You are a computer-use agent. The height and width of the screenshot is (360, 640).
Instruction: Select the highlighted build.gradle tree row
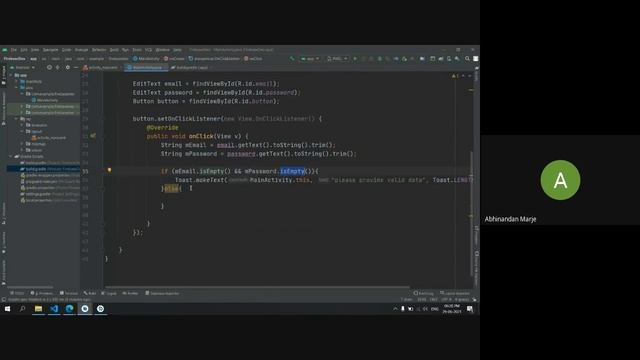tap(43, 169)
